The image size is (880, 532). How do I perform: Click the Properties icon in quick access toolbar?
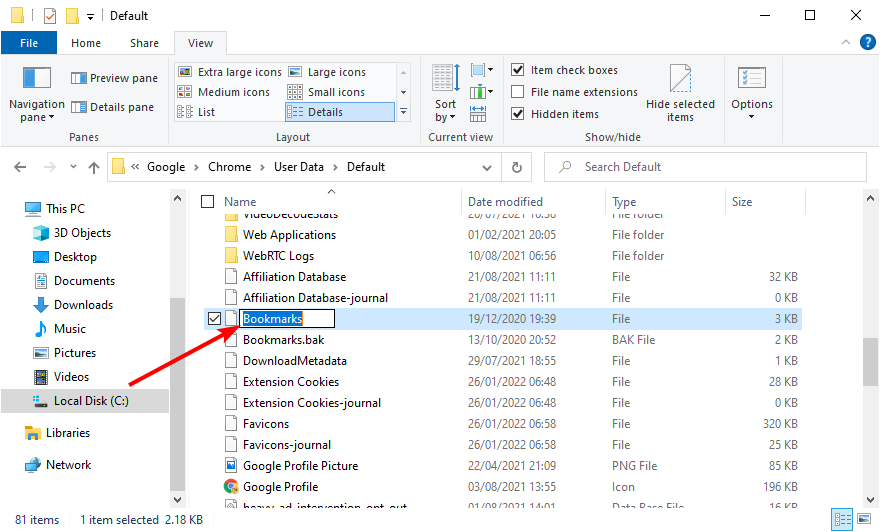[50, 16]
